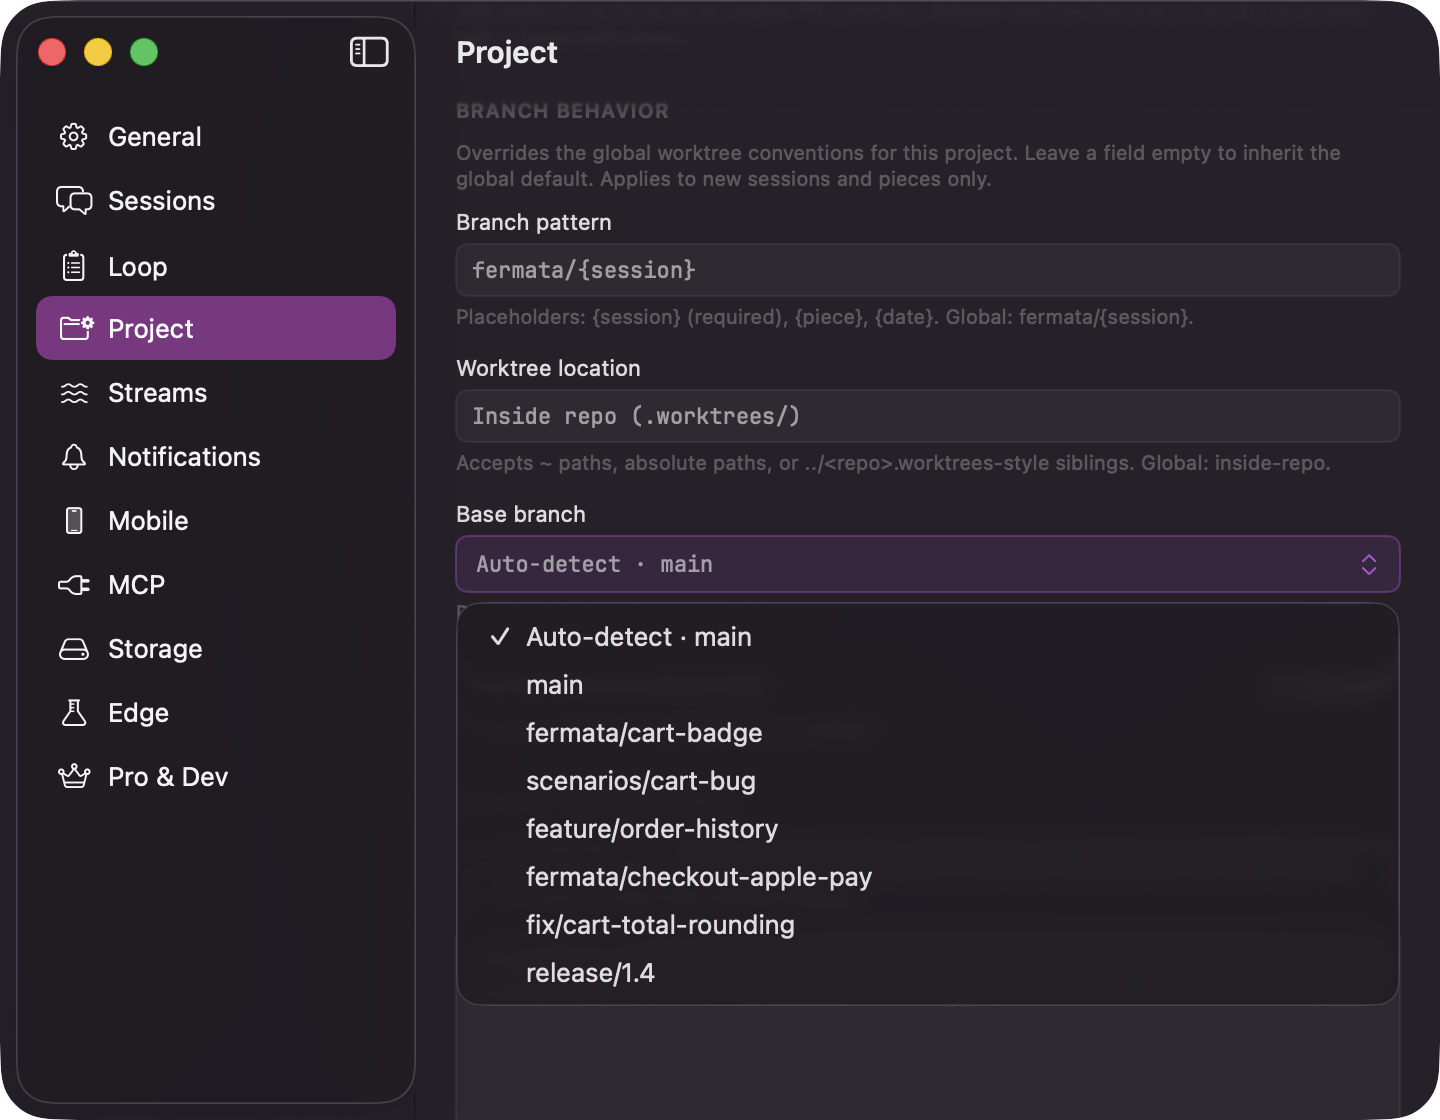The image size is (1440, 1120).
Task: Click the Pro & Dev crown icon
Action: 74,776
